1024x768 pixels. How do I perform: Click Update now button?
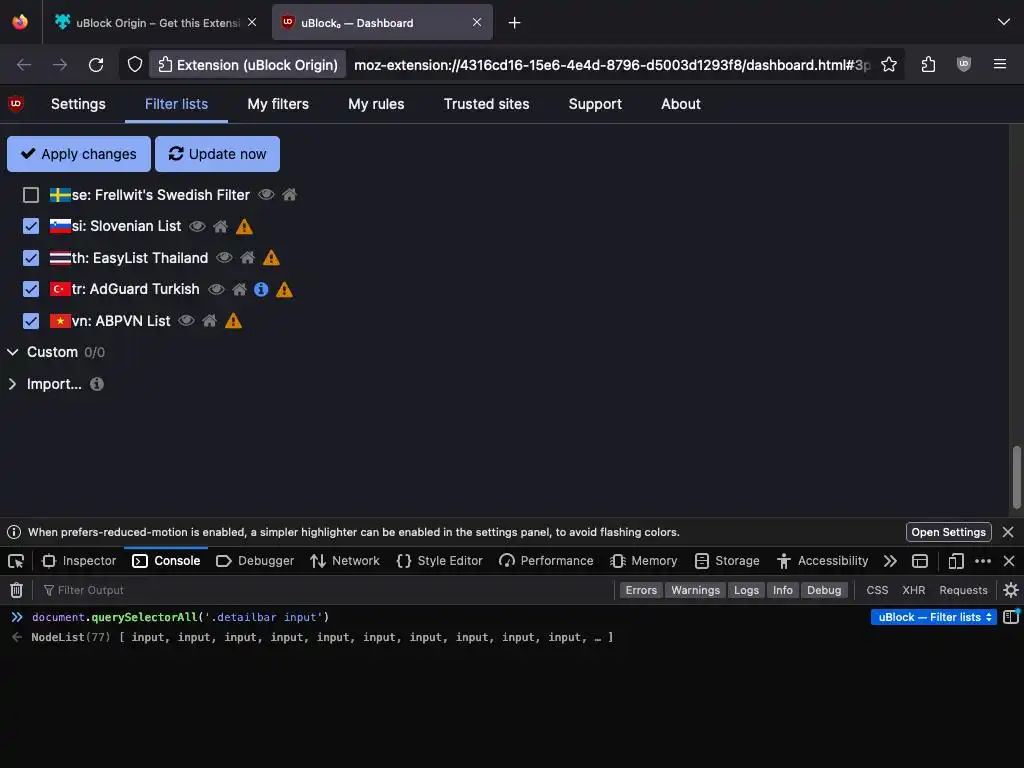coord(217,154)
